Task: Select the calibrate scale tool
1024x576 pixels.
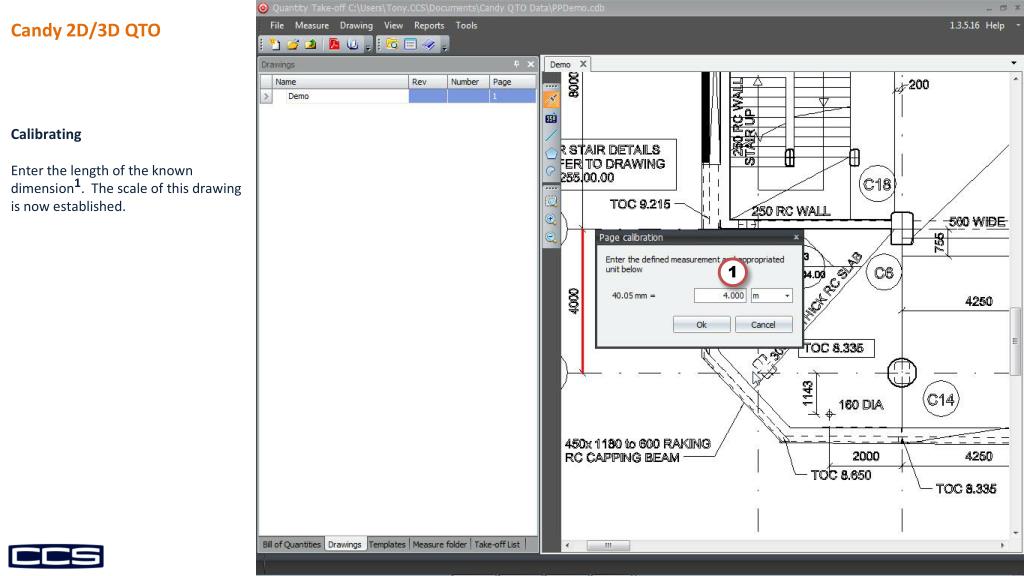Action: [551, 99]
